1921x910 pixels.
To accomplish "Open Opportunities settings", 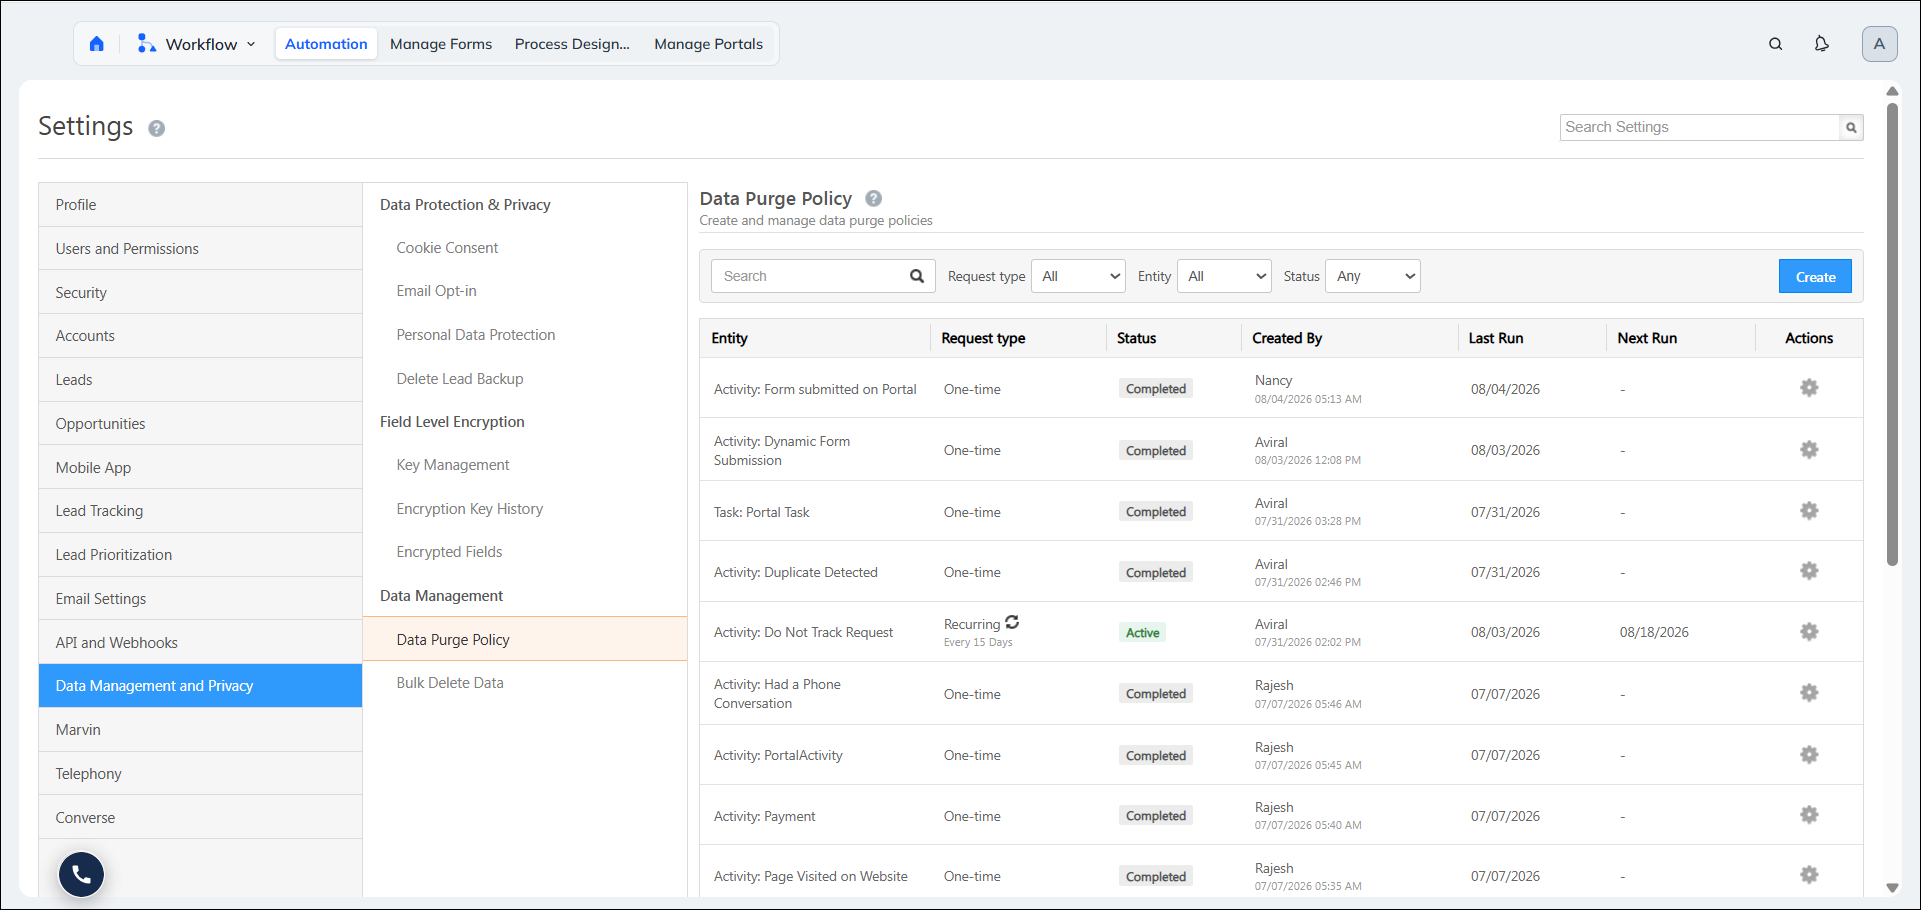I will [x=200, y=424].
